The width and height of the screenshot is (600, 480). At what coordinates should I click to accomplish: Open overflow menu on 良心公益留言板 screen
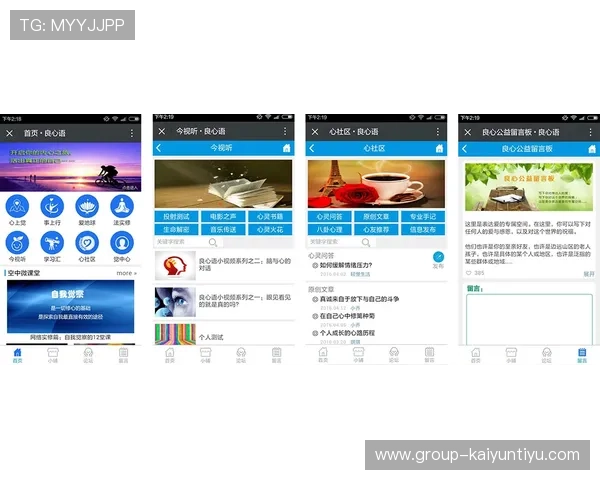590,132
